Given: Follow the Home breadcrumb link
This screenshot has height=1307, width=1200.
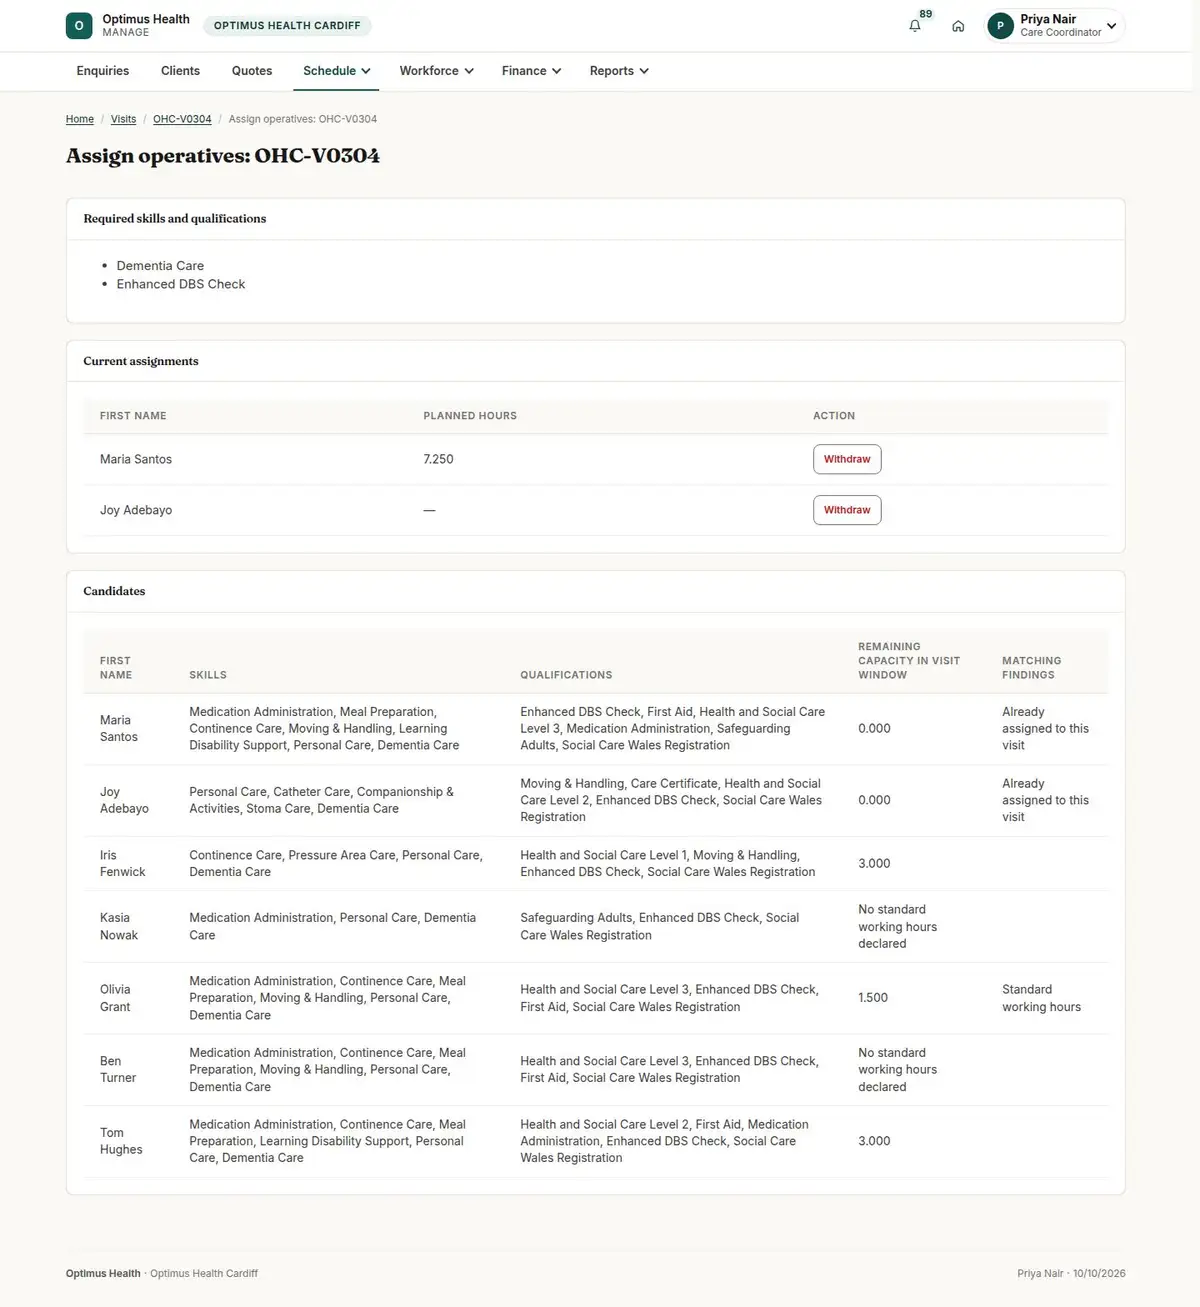Looking at the screenshot, I should click(80, 119).
